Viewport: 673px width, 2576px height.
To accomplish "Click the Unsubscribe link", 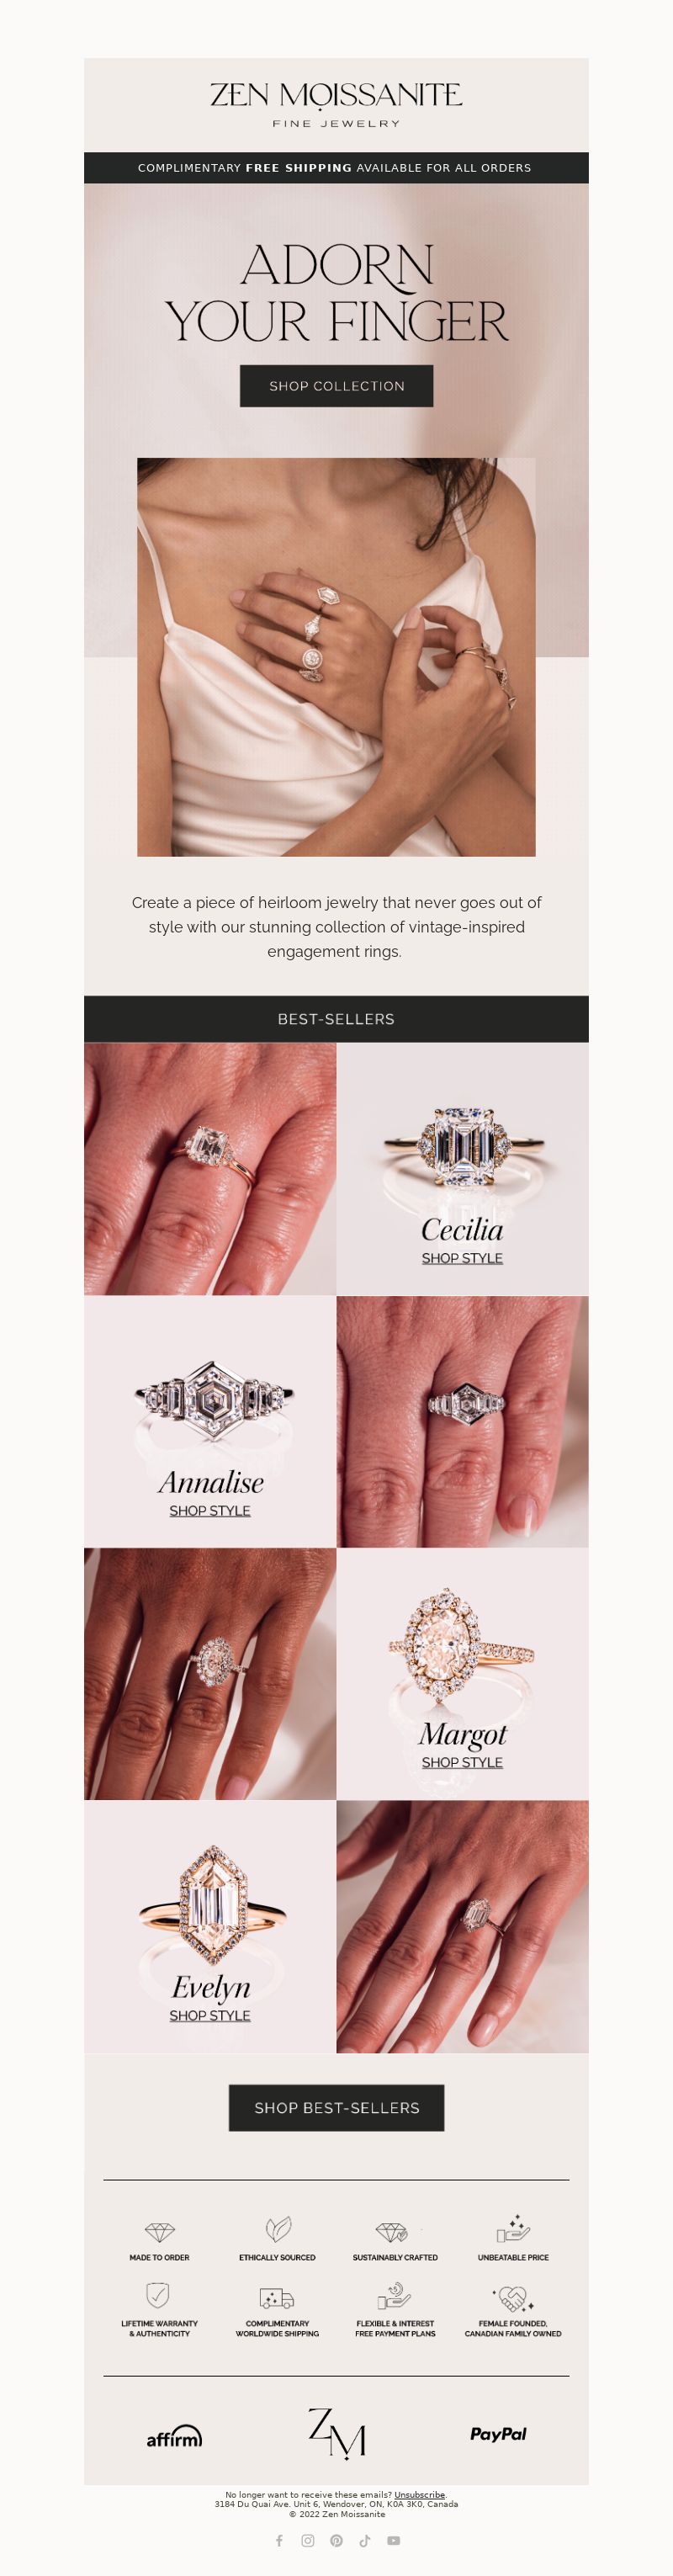I will 420,2495.
